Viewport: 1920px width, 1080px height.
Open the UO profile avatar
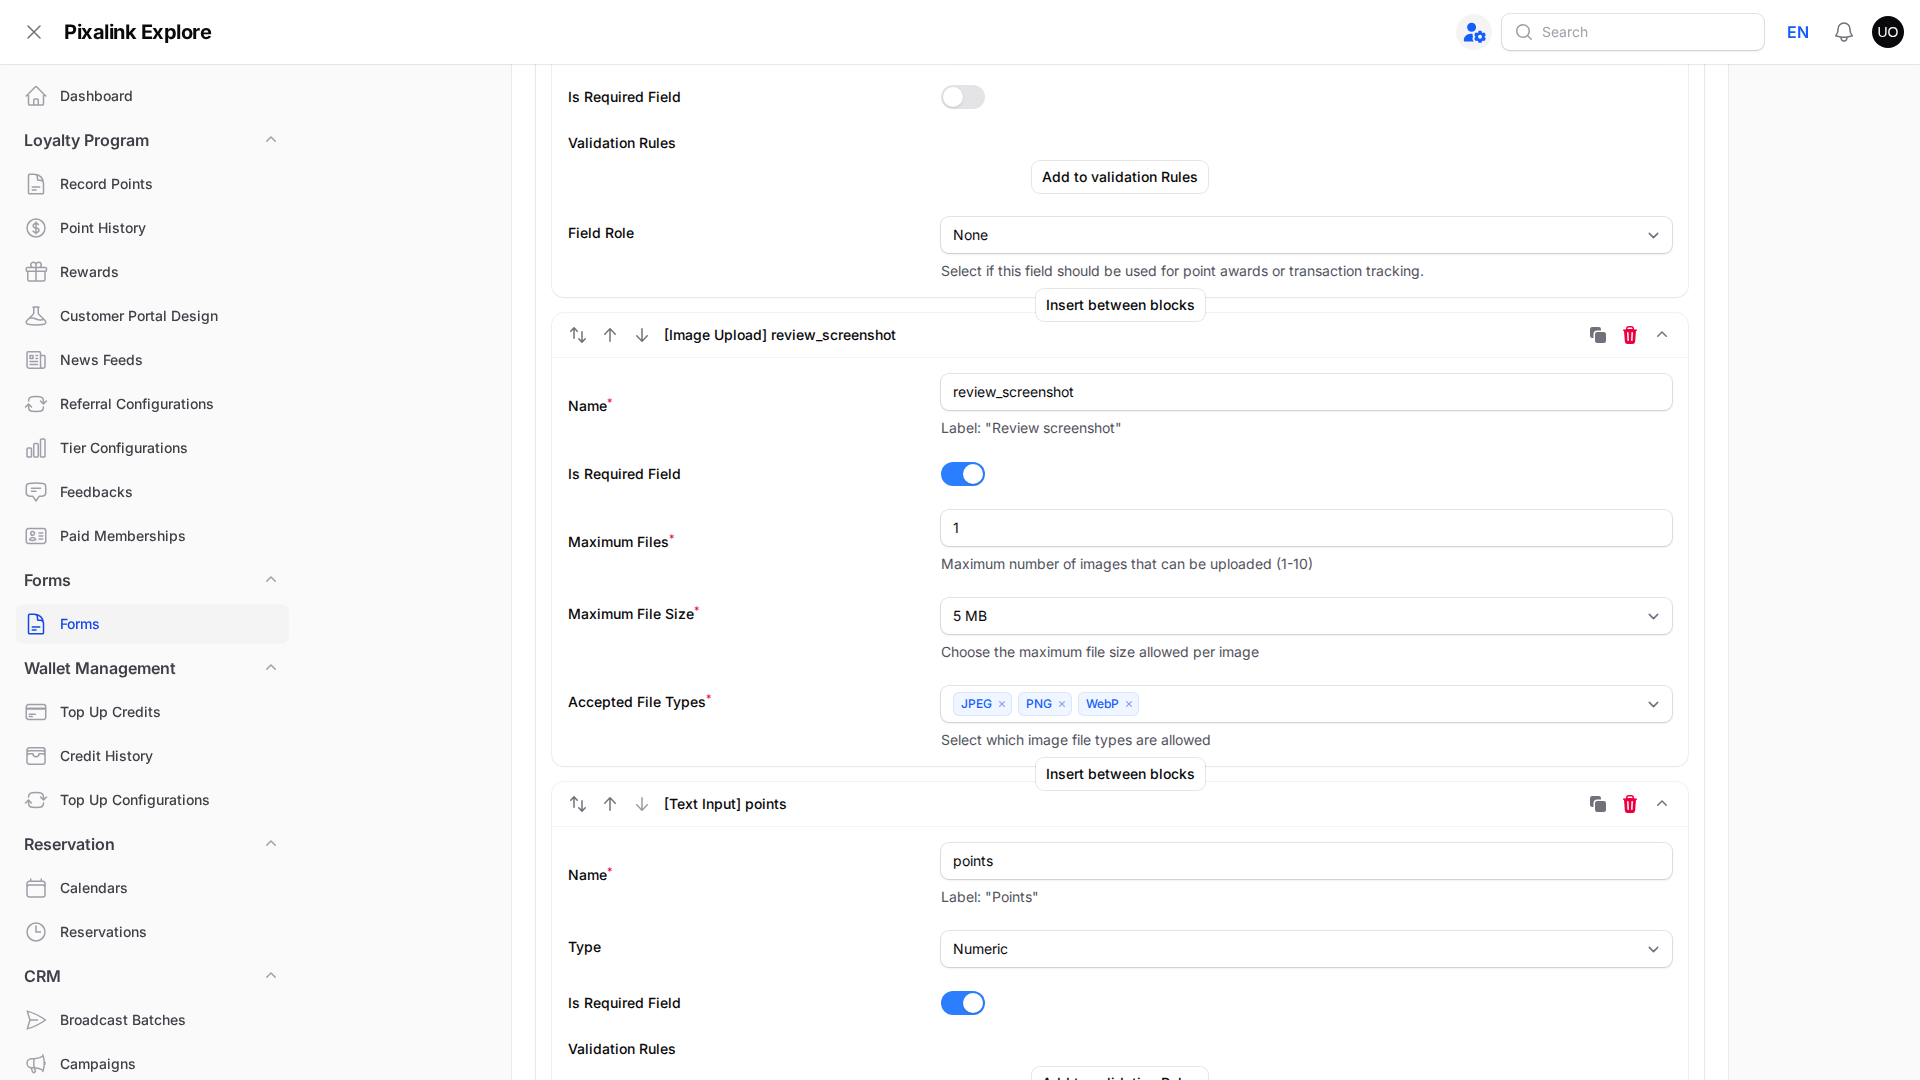coord(1888,32)
